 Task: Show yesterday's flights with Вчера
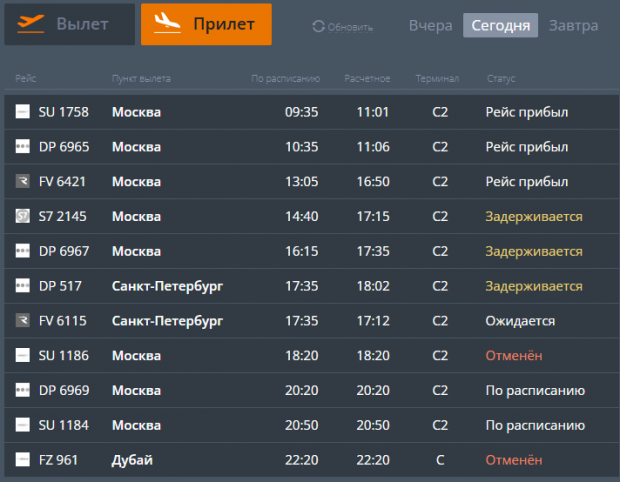pos(430,25)
